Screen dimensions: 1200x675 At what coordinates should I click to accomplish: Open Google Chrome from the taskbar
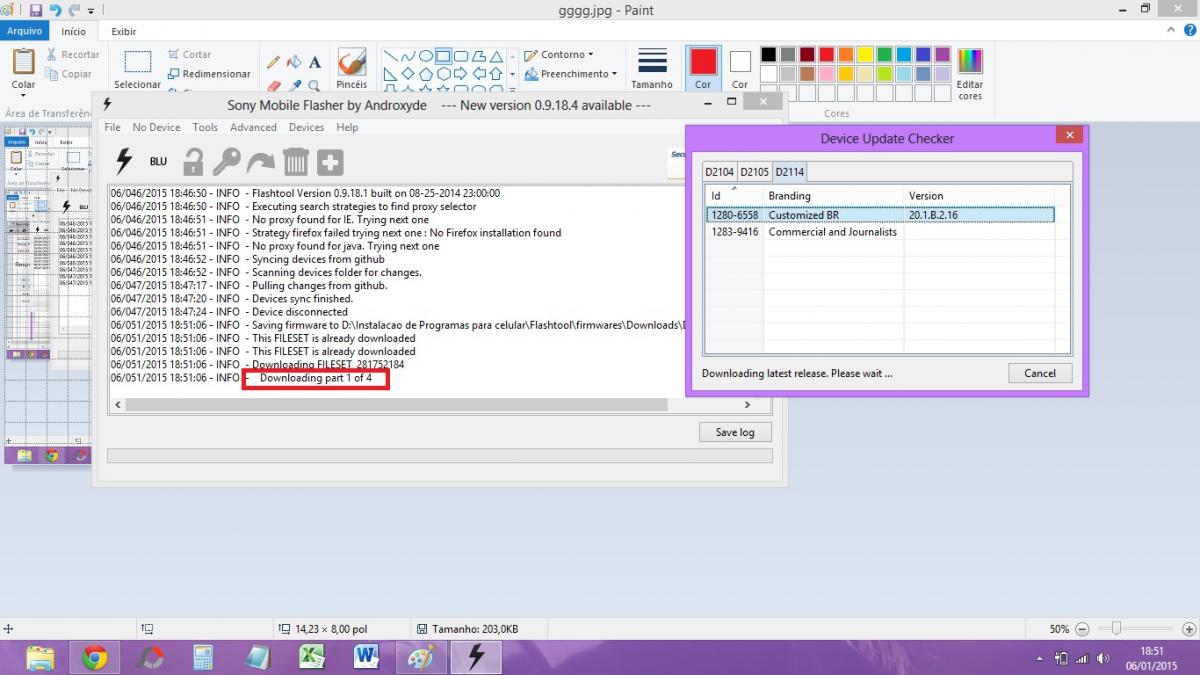95,657
